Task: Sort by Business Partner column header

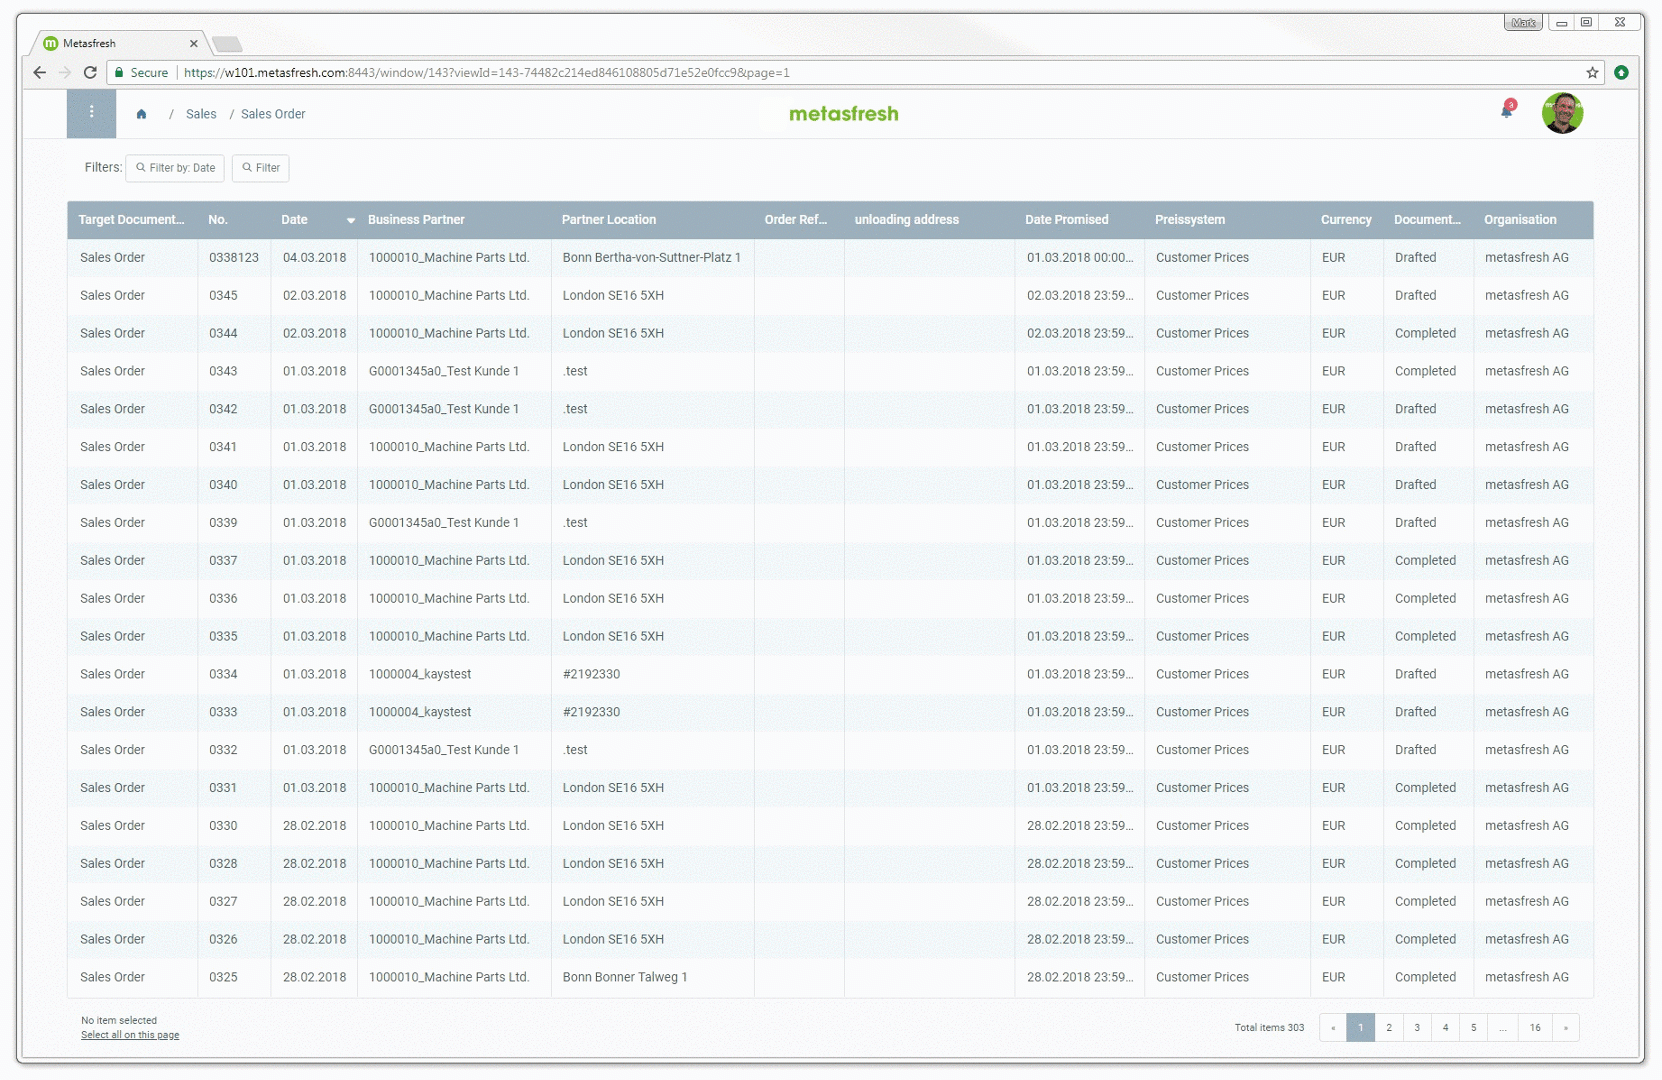Action: pos(454,220)
